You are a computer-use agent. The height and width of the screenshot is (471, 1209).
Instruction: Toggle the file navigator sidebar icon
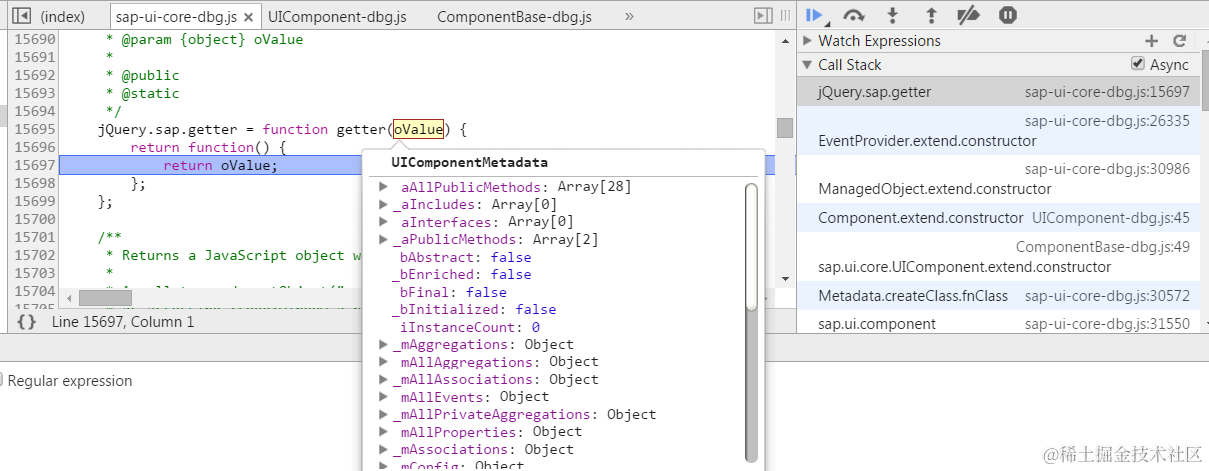[20, 16]
